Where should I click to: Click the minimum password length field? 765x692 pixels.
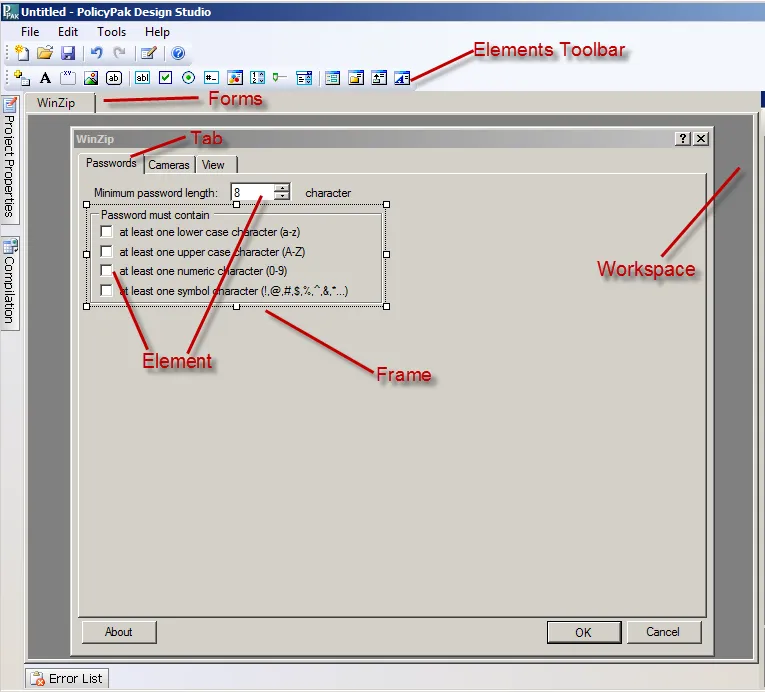pos(253,192)
